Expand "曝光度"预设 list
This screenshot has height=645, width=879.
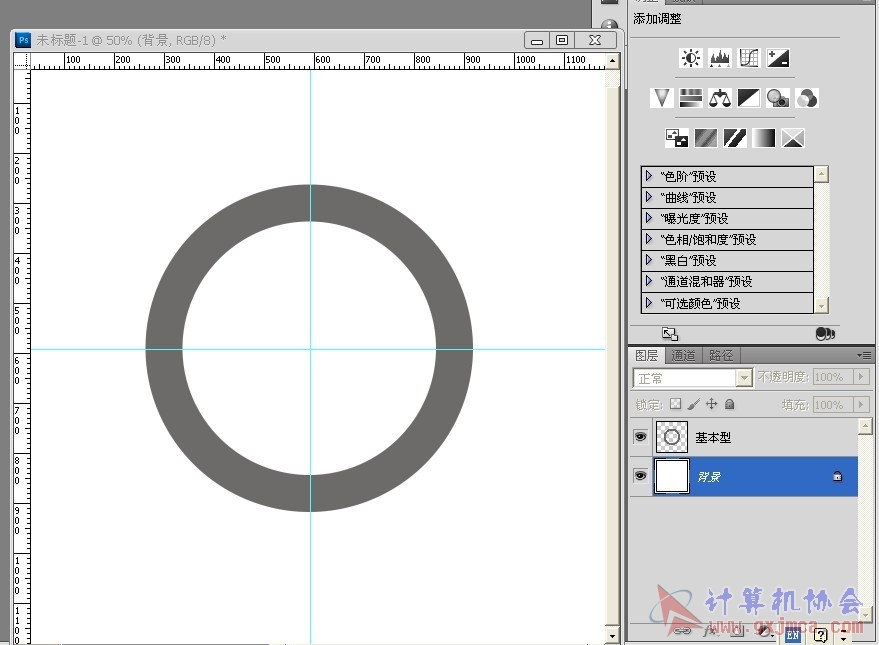(x=649, y=218)
